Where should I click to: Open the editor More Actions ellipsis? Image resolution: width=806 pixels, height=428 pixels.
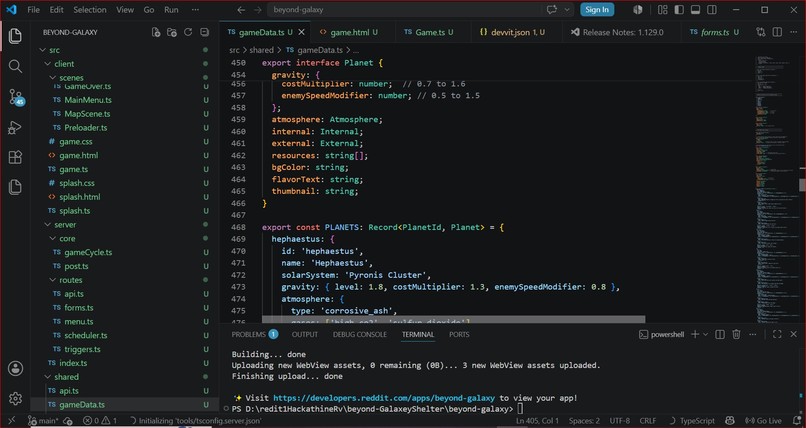coord(793,32)
